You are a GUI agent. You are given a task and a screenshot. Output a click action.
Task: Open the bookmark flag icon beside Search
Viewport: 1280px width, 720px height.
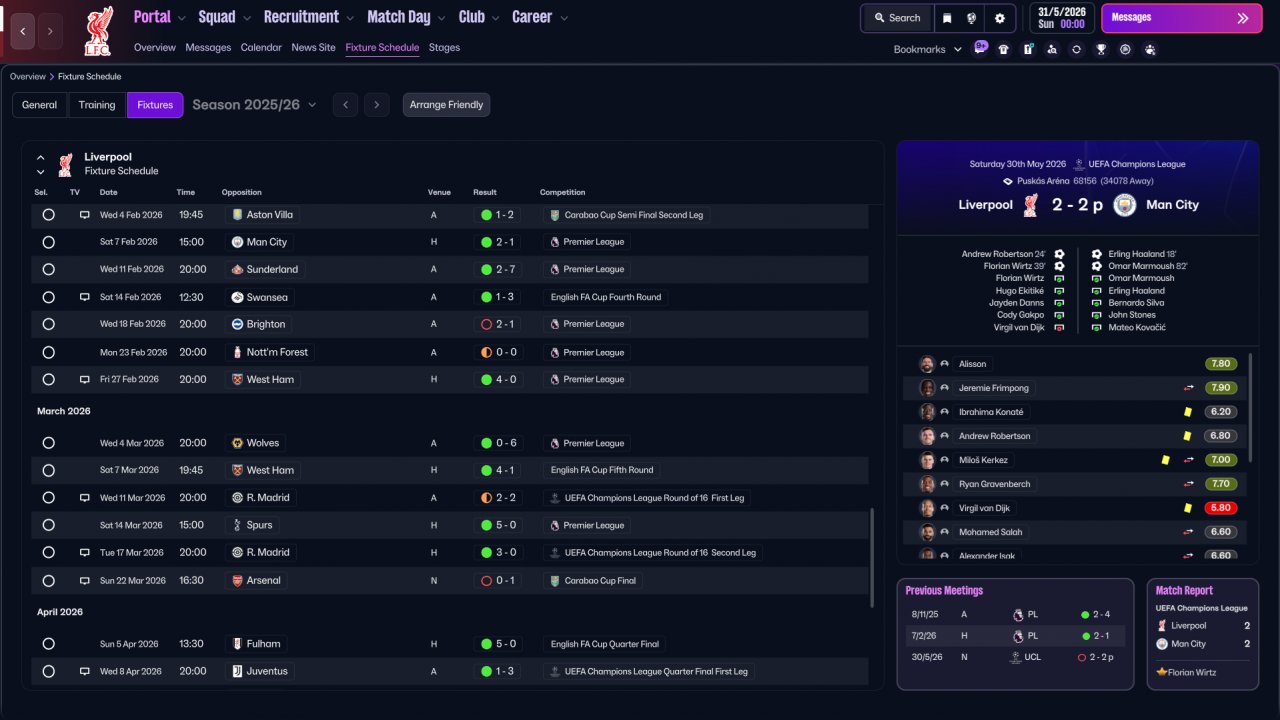[x=947, y=18]
